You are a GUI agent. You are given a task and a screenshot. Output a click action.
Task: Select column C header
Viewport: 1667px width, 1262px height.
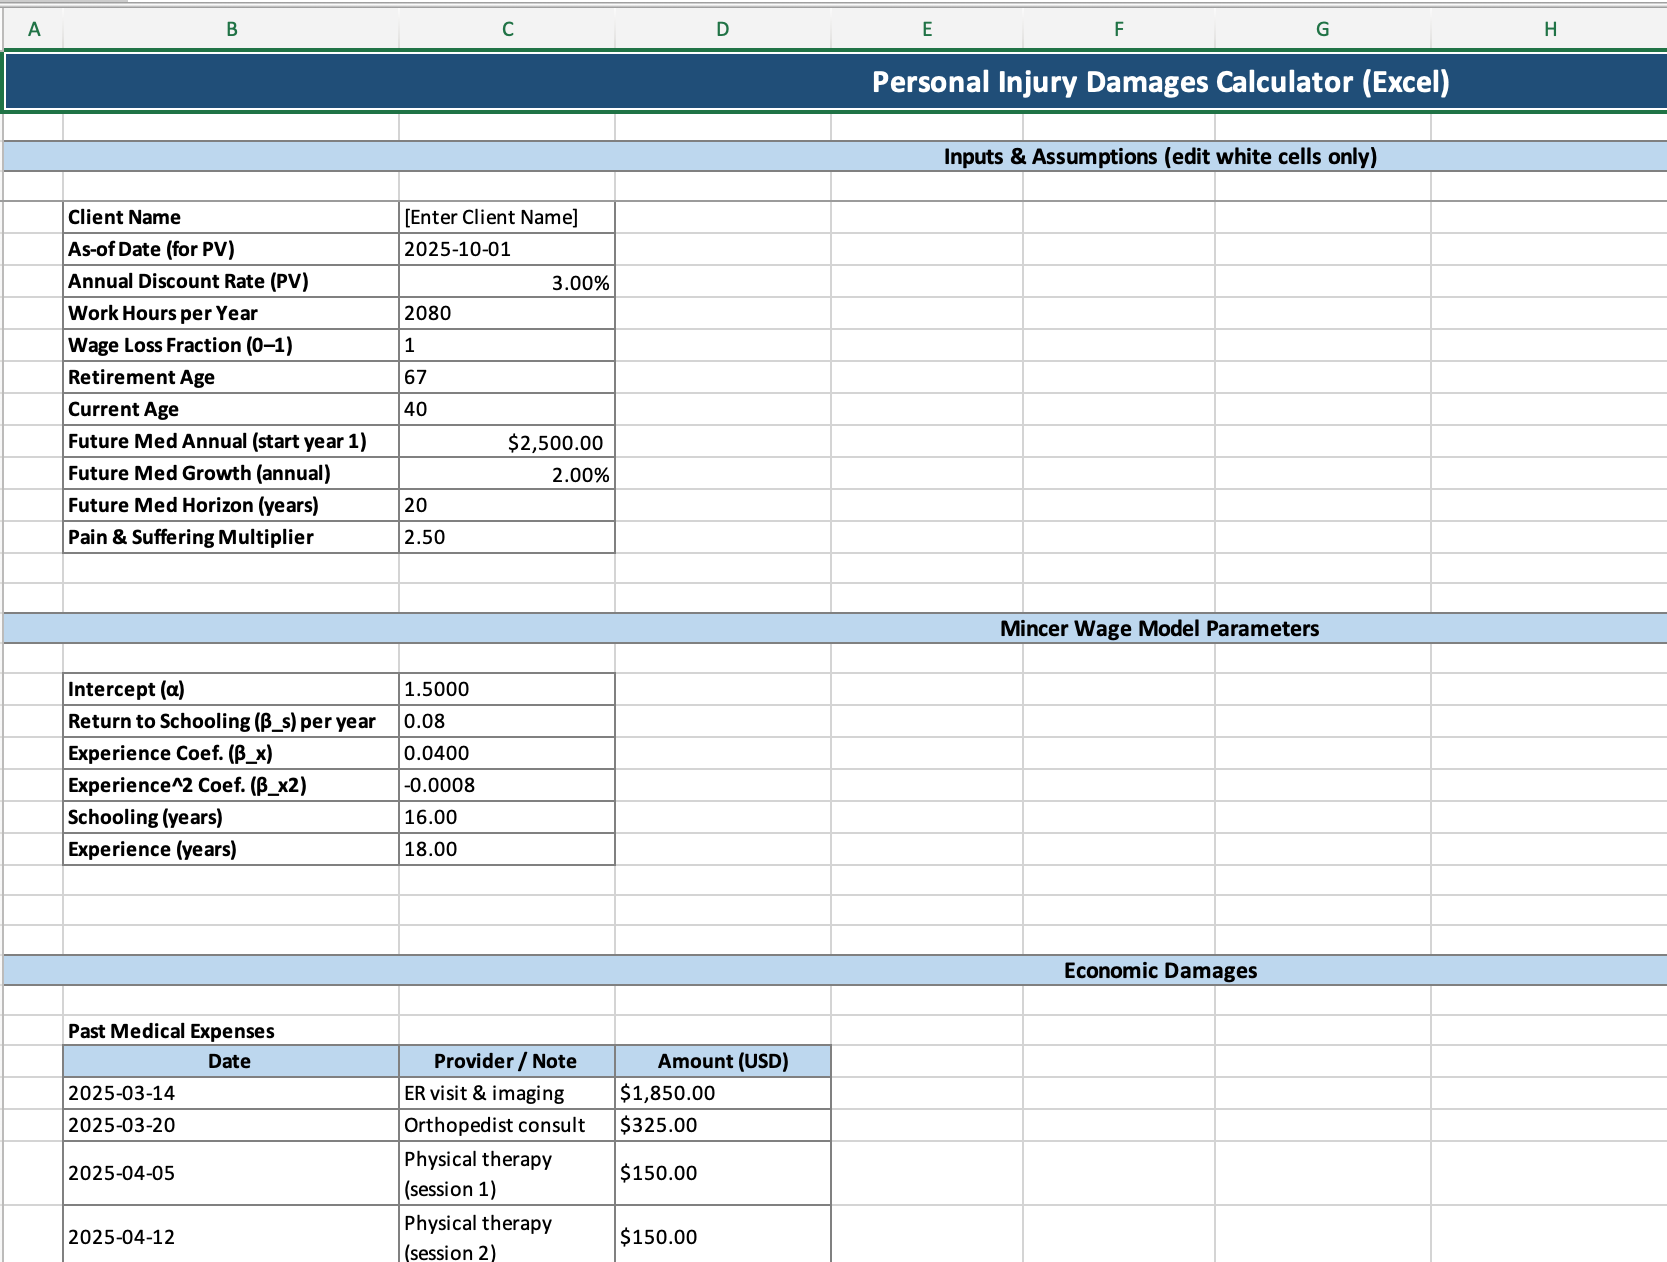click(x=507, y=29)
